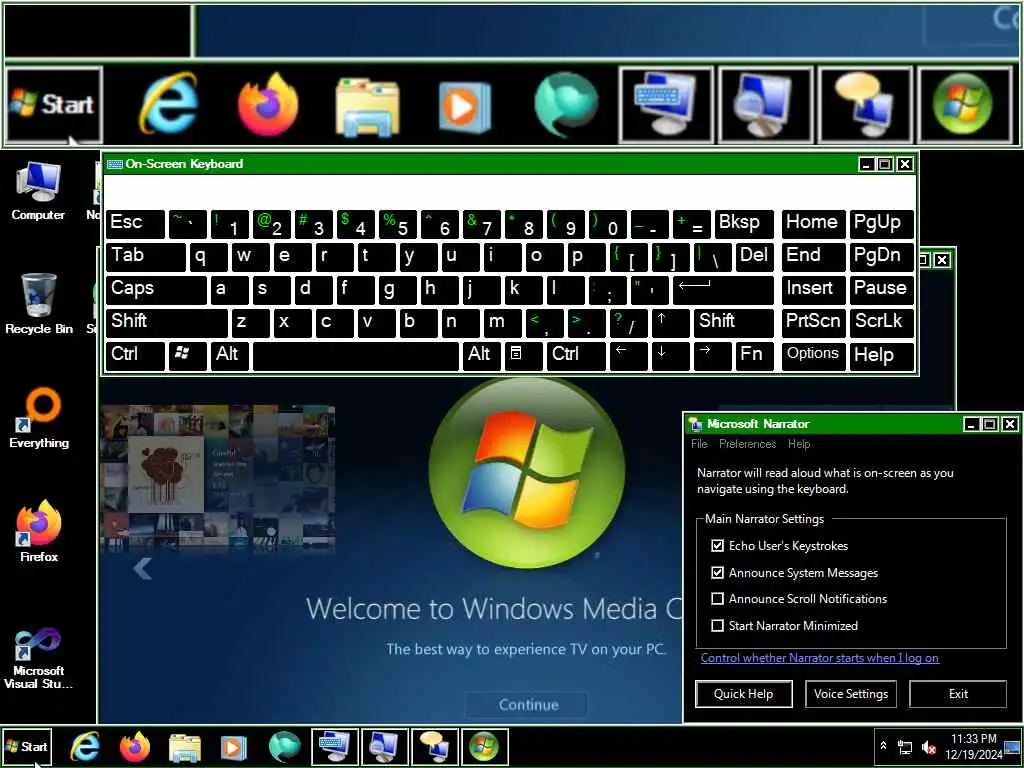
Task: Click the muted volume tray icon
Action: [929, 747]
